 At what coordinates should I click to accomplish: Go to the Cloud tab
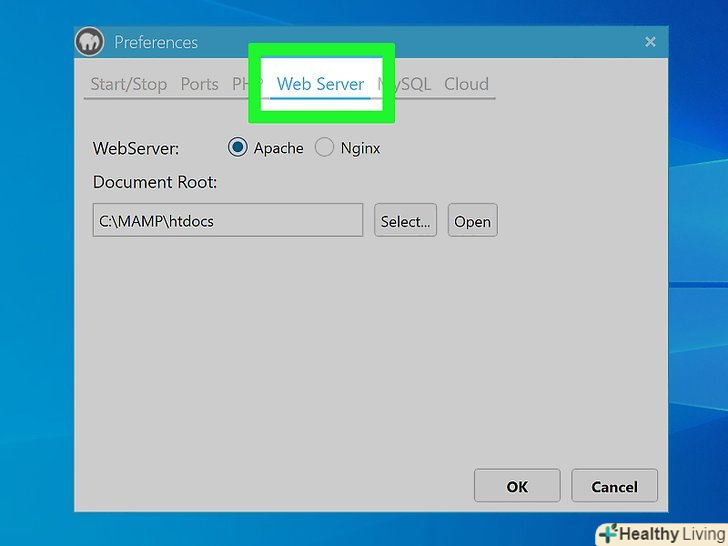[466, 84]
